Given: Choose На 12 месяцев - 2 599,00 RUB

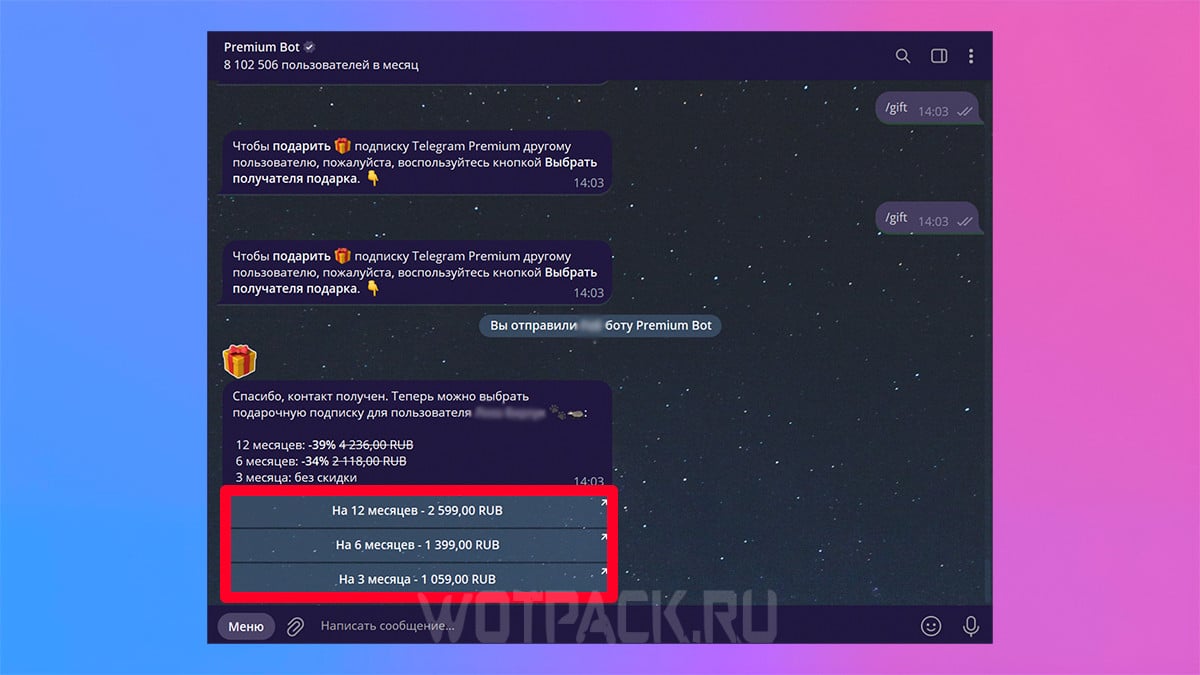Looking at the screenshot, I should pyautogui.click(x=418, y=510).
